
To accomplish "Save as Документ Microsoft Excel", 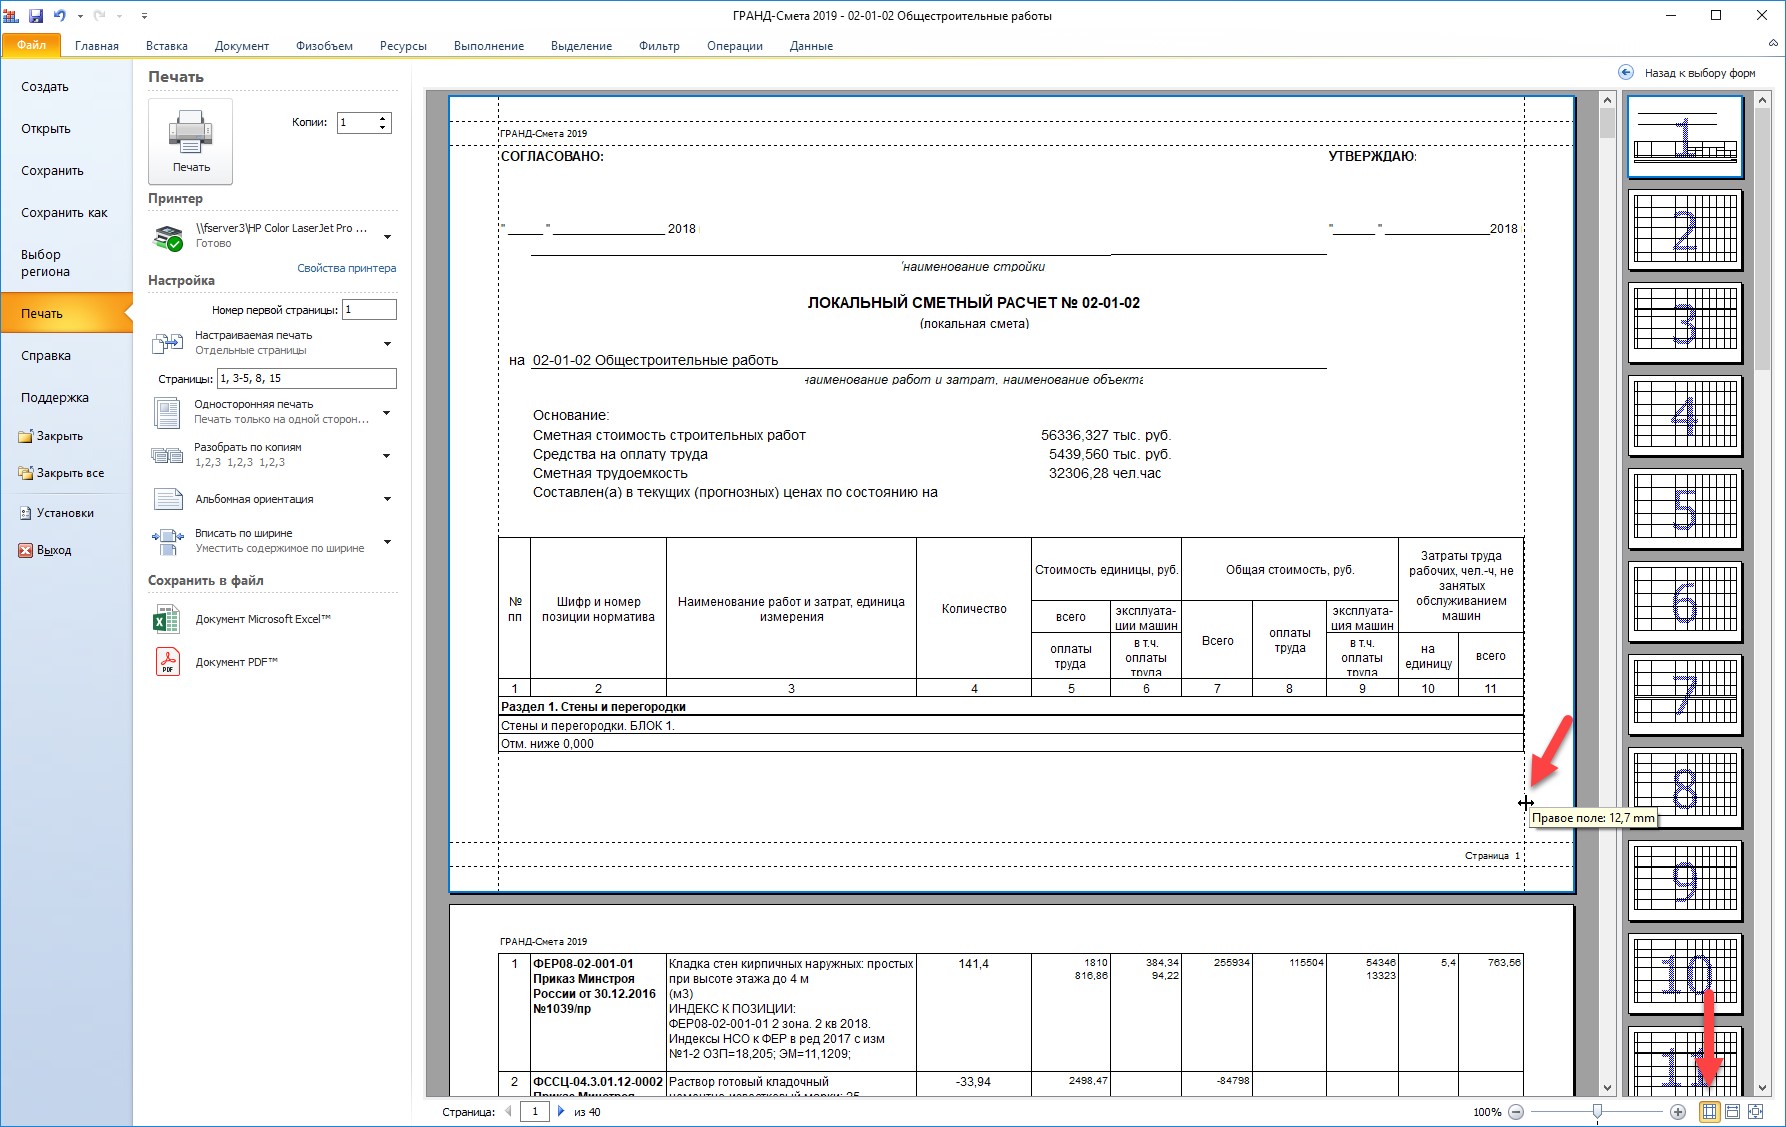I will [x=241, y=619].
